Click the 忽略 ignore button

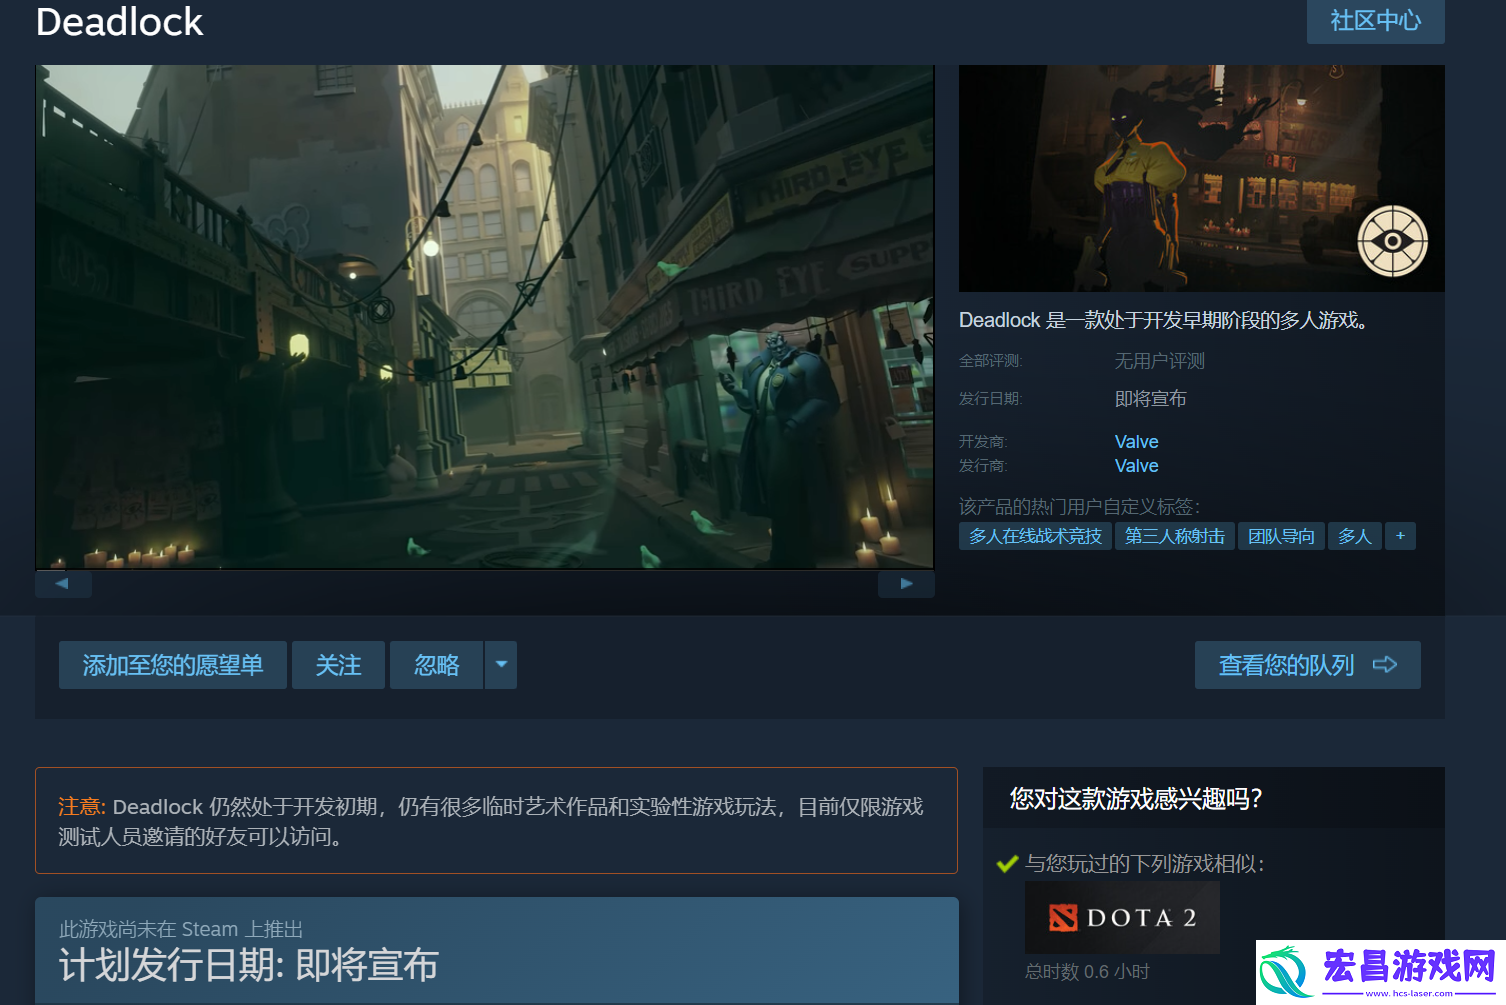[436, 665]
